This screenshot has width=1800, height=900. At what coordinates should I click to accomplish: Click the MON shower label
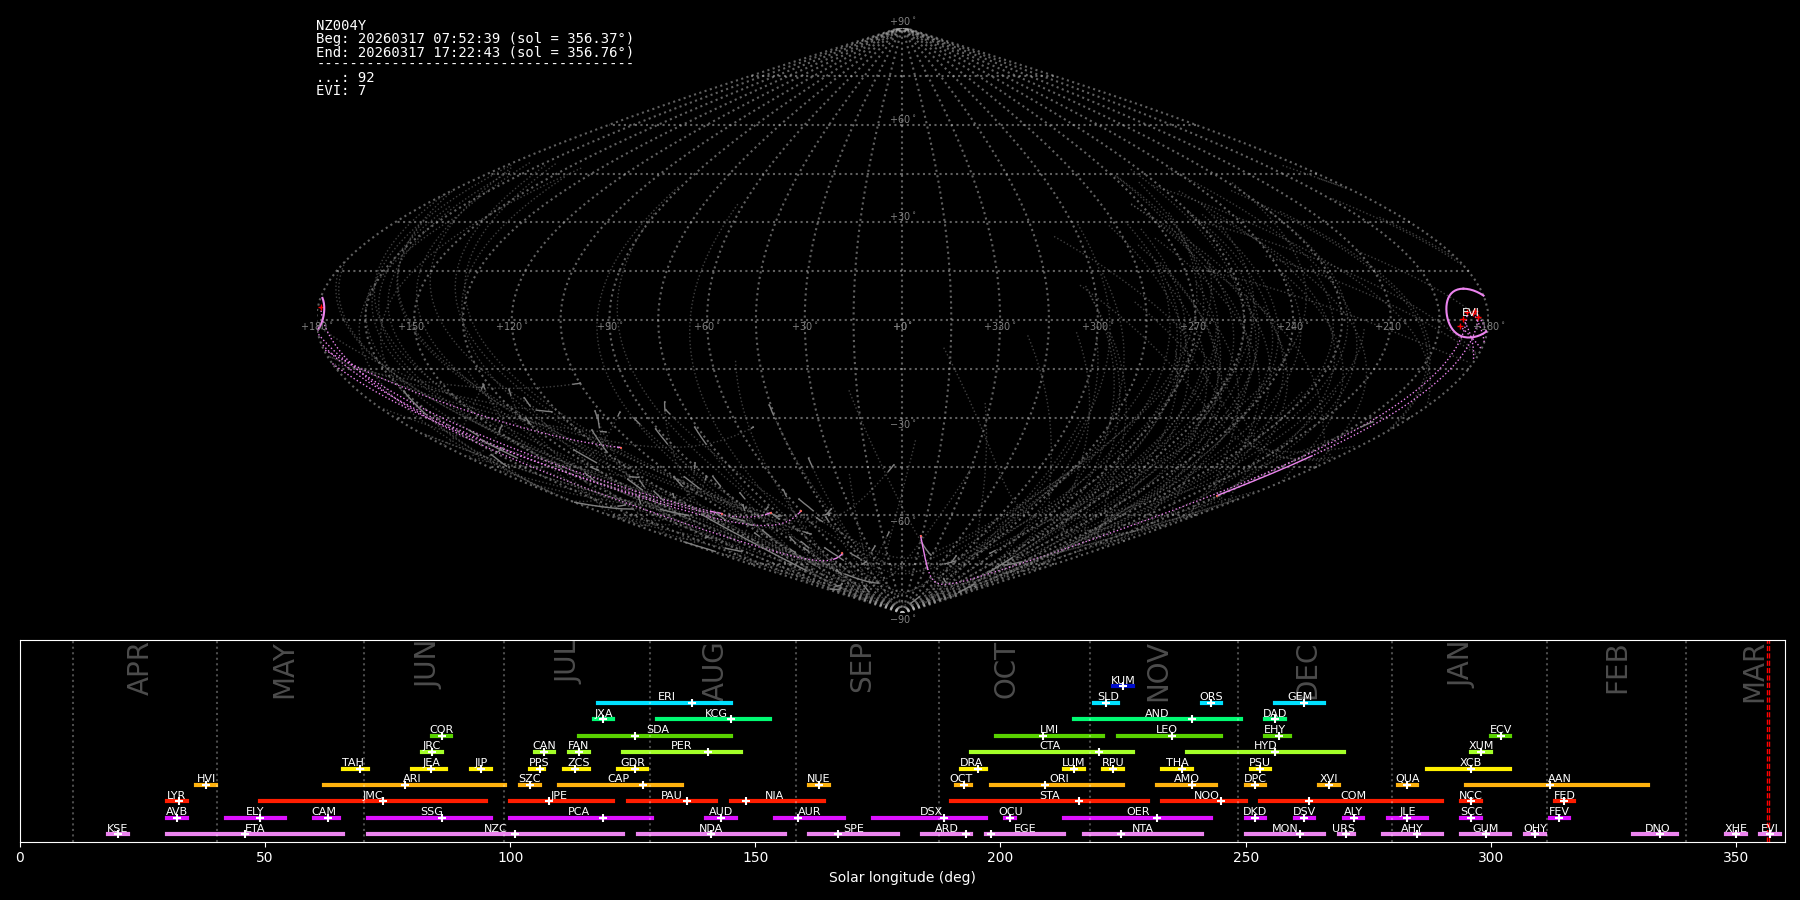coord(1285,829)
